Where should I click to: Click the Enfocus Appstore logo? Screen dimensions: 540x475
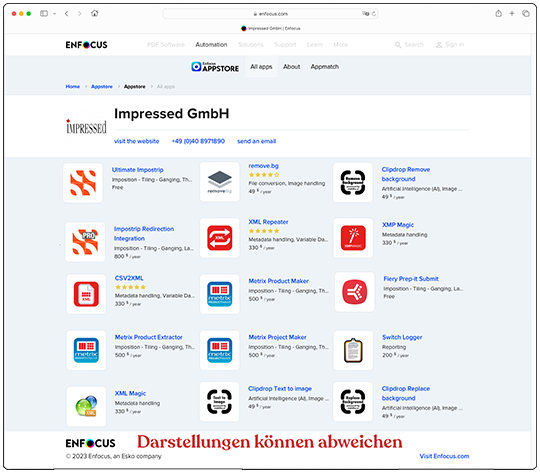click(215, 67)
